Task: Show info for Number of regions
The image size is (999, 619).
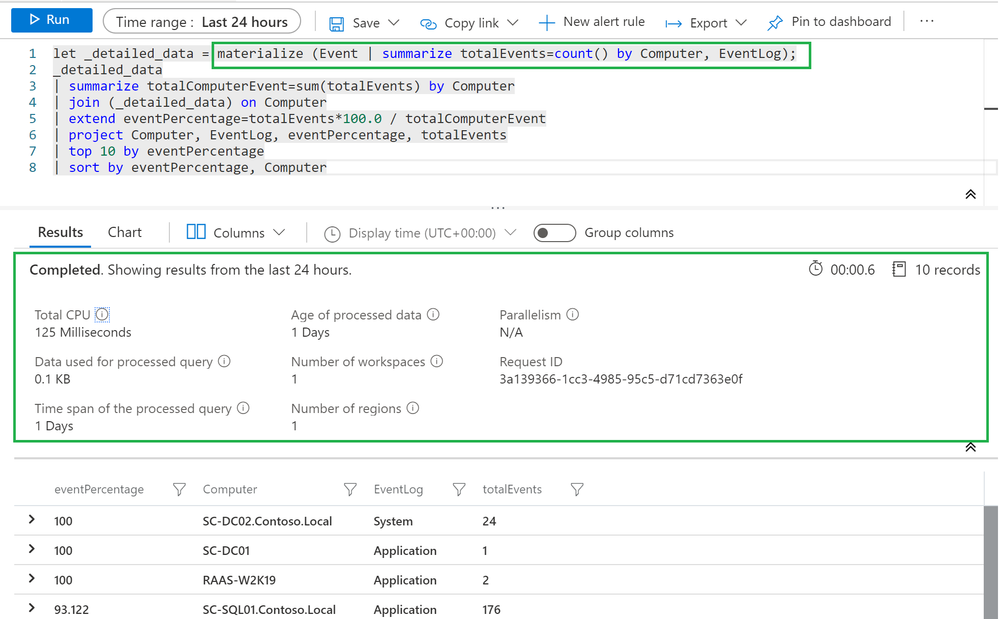Action: tap(413, 408)
